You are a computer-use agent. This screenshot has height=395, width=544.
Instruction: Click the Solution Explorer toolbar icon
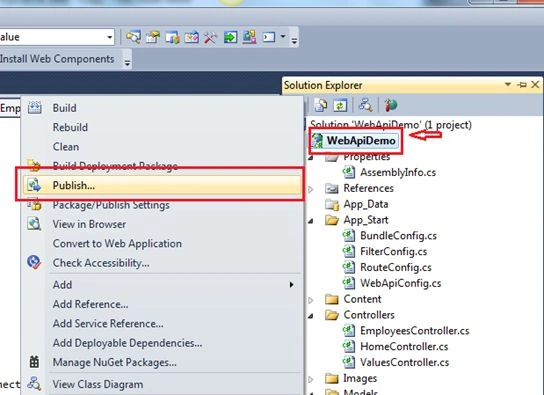click(x=133, y=37)
